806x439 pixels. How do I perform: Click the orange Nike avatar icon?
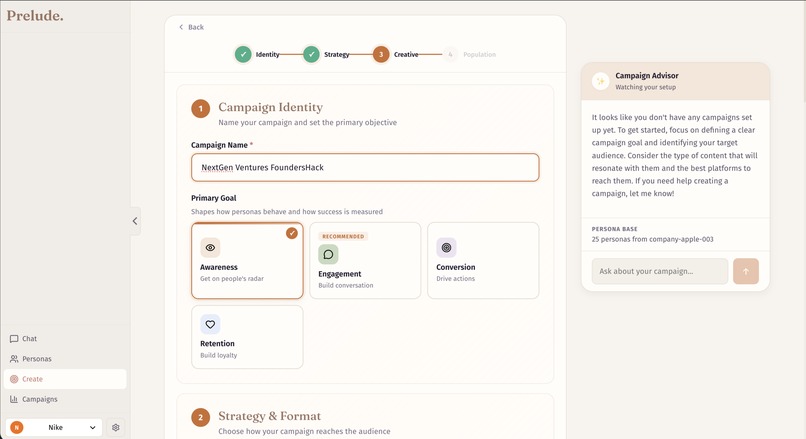tap(16, 427)
